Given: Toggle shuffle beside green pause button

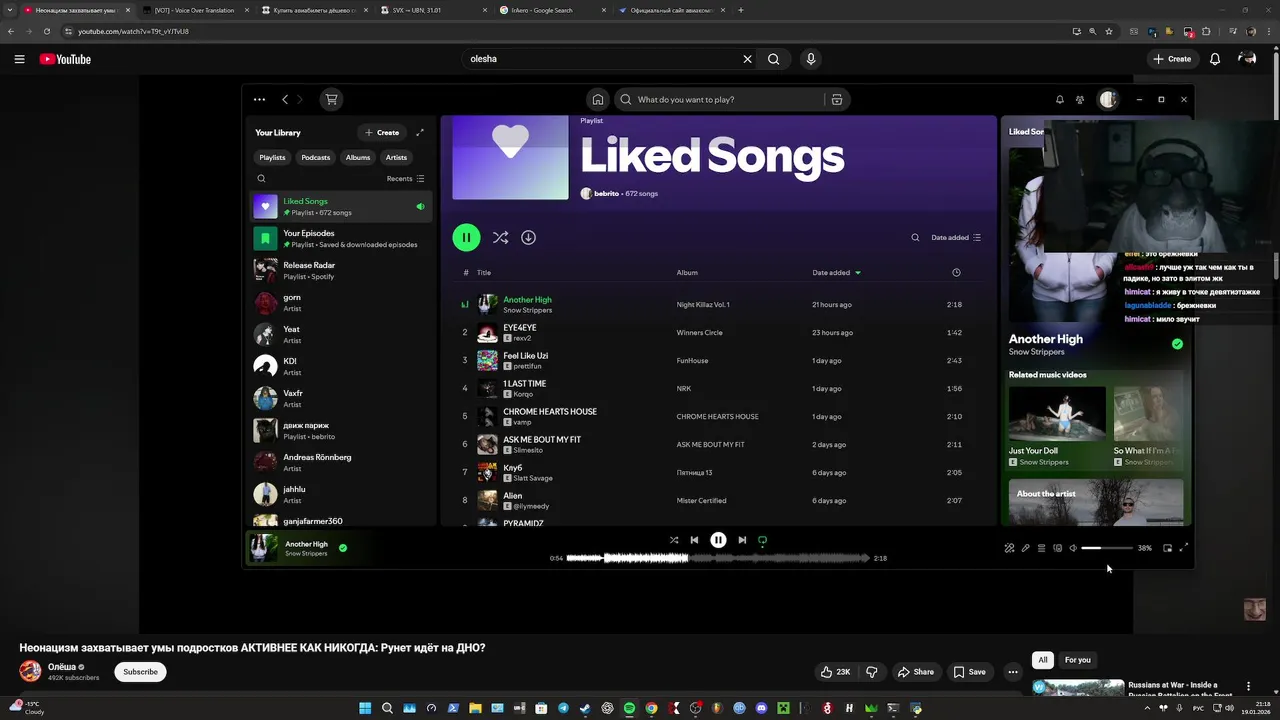Looking at the screenshot, I should pos(500,237).
